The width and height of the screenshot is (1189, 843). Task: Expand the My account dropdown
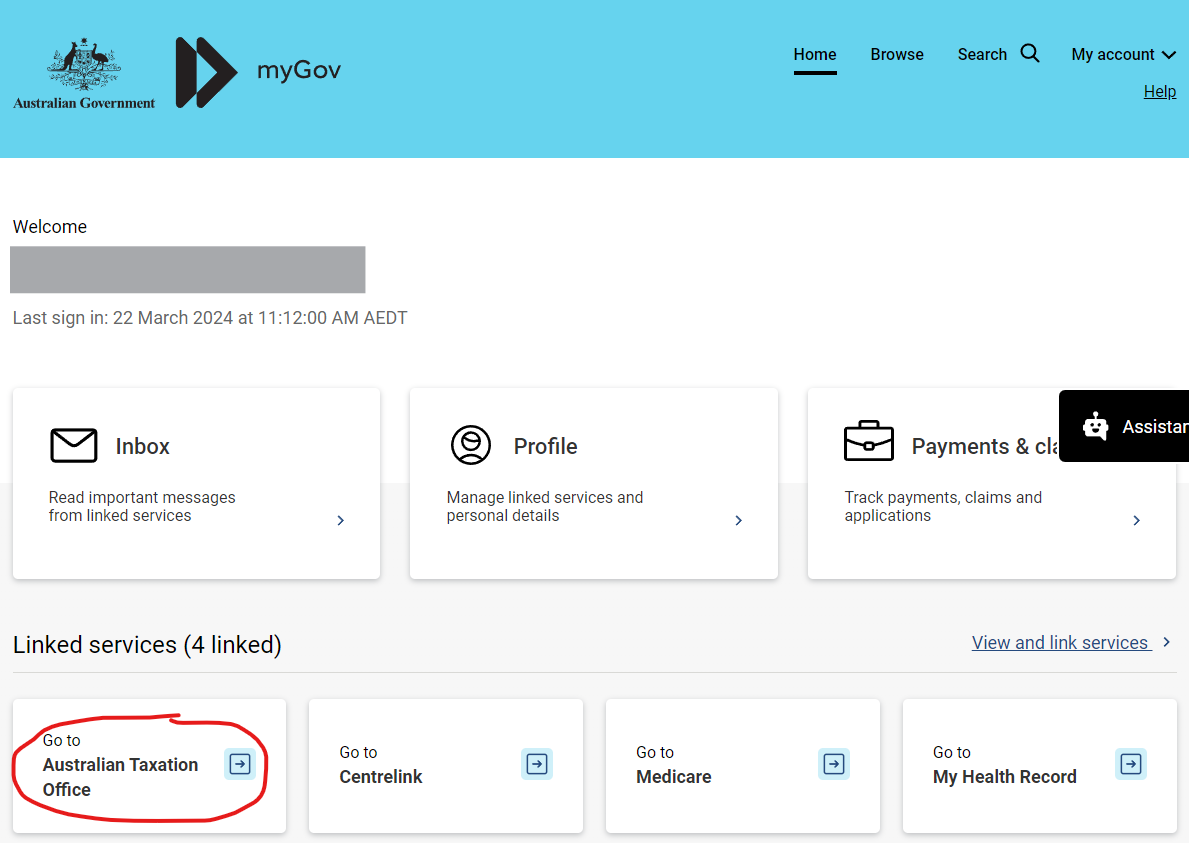point(1122,54)
